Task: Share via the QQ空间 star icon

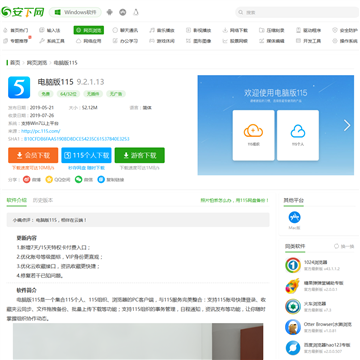Action: tap(49, 180)
